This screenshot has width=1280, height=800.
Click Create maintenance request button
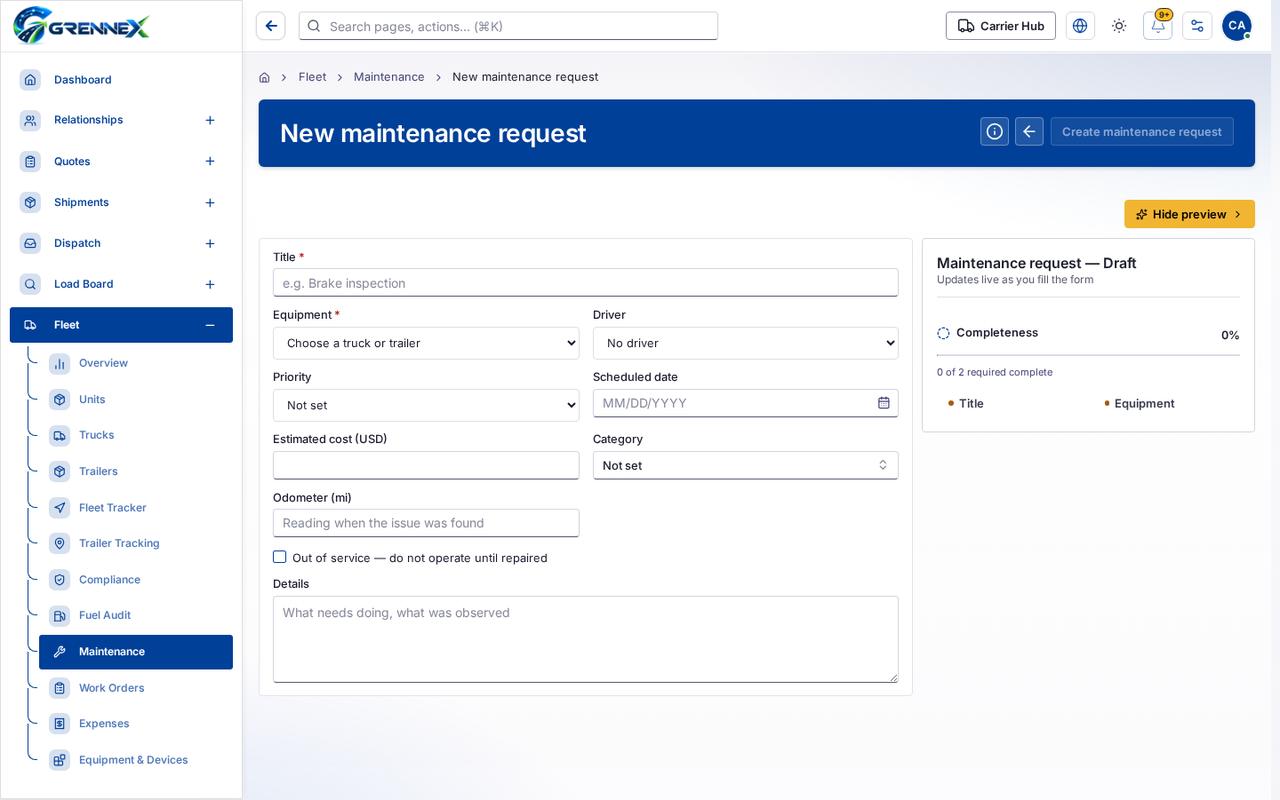click(1142, 131)
